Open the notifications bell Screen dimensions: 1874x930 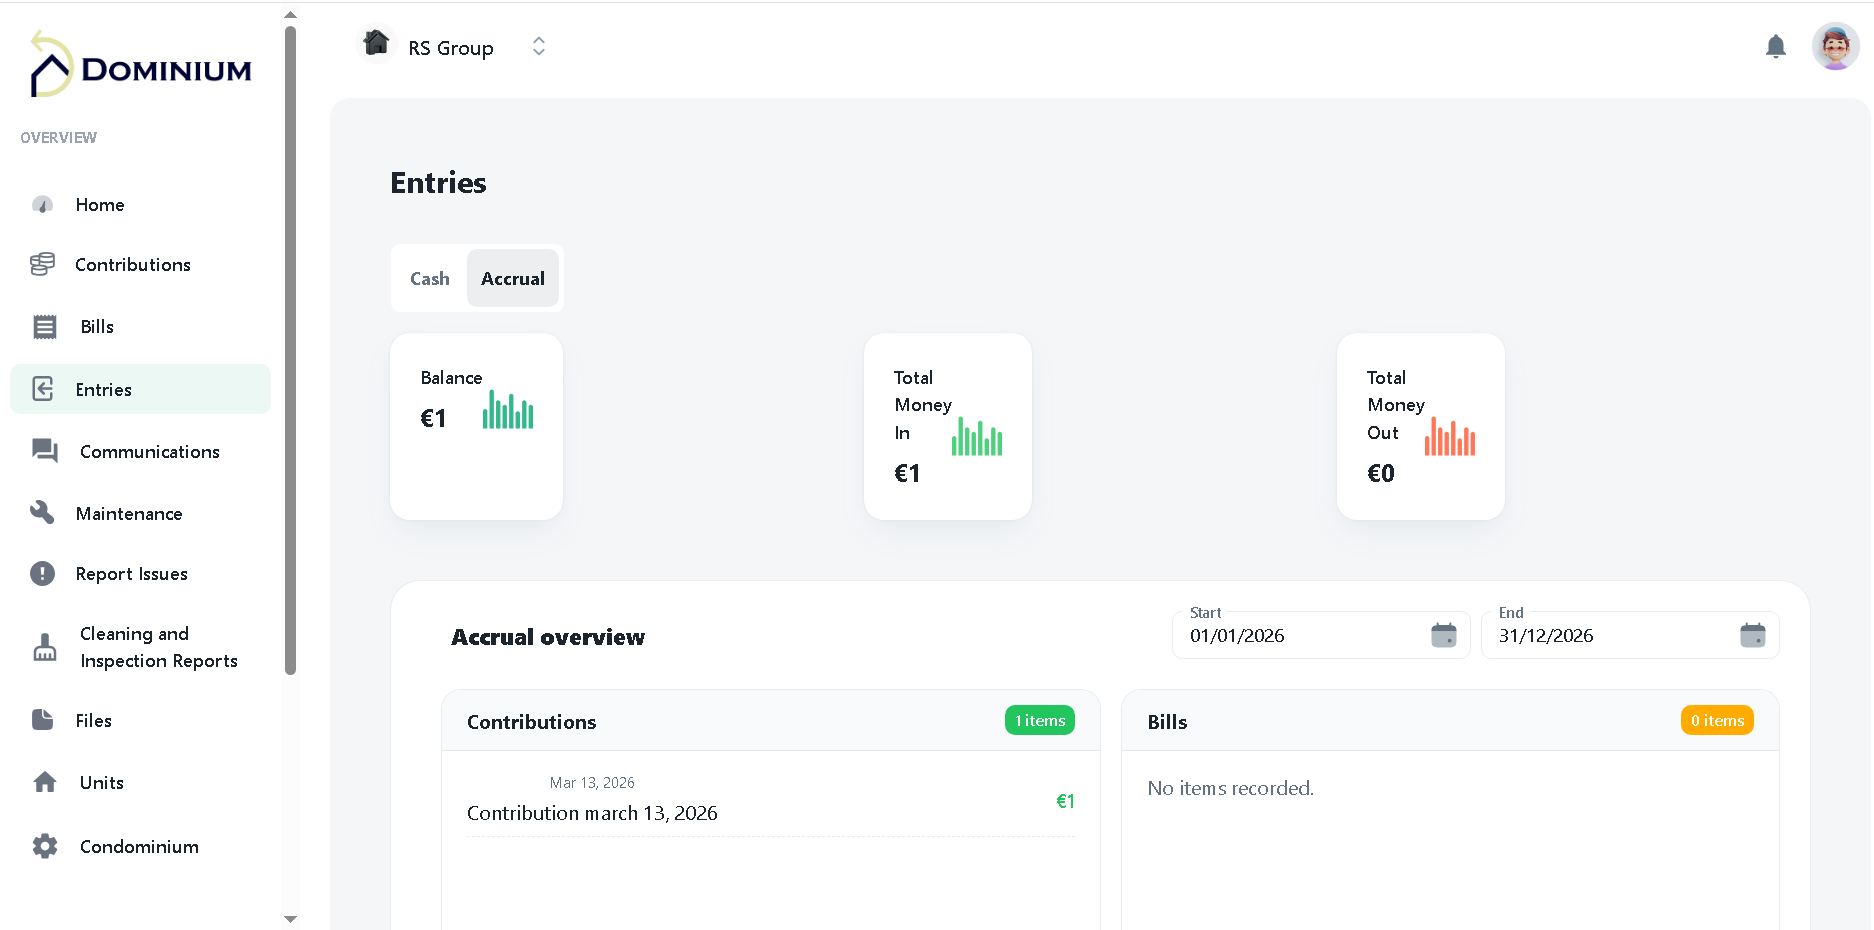[x=1776, y=46]
